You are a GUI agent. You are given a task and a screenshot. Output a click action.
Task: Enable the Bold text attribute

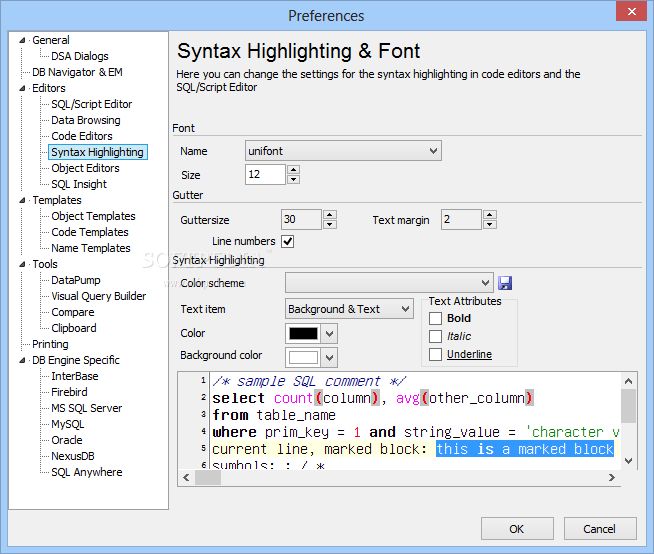(435, 318)
